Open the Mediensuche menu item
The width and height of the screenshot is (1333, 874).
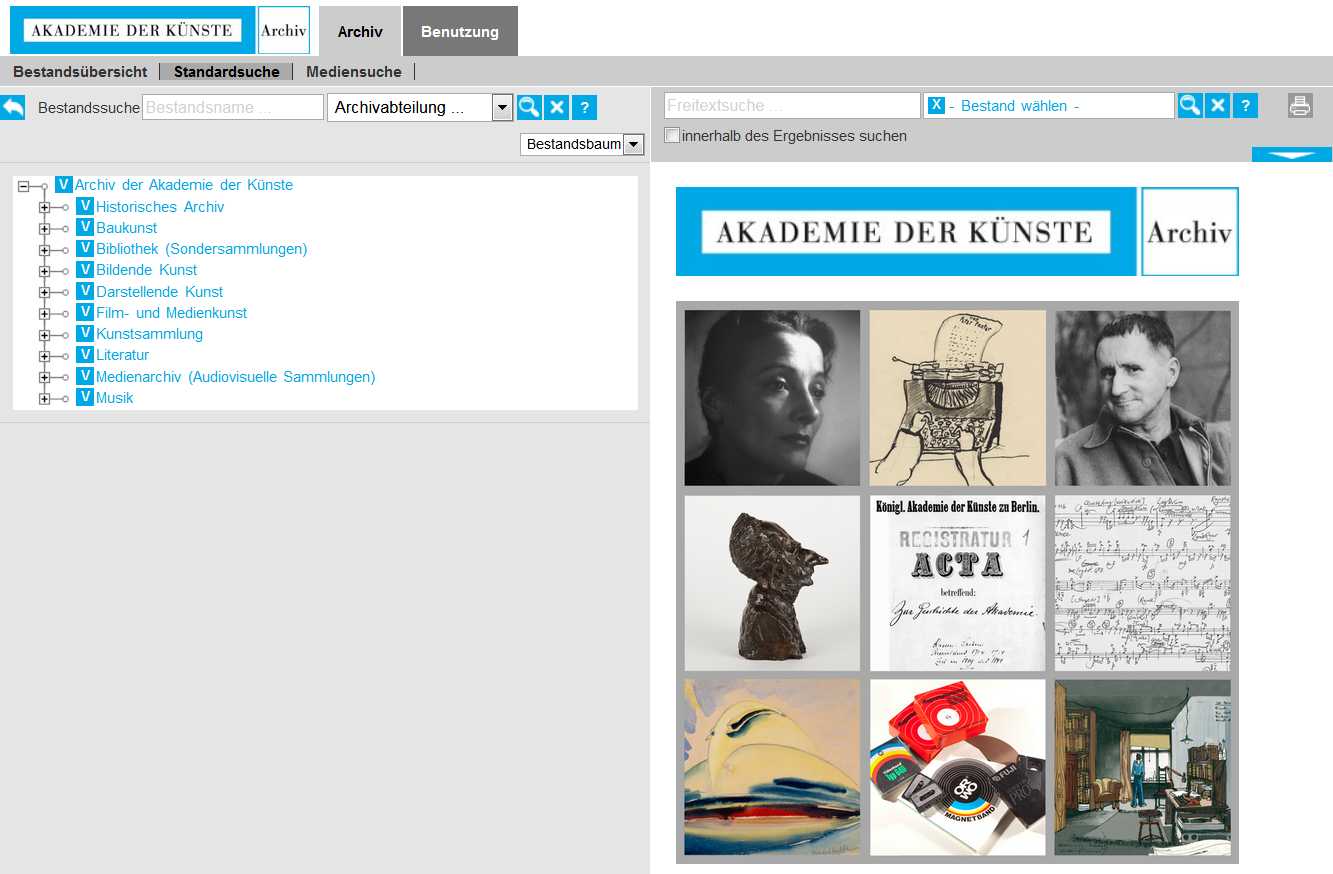[x=354, y=72]
